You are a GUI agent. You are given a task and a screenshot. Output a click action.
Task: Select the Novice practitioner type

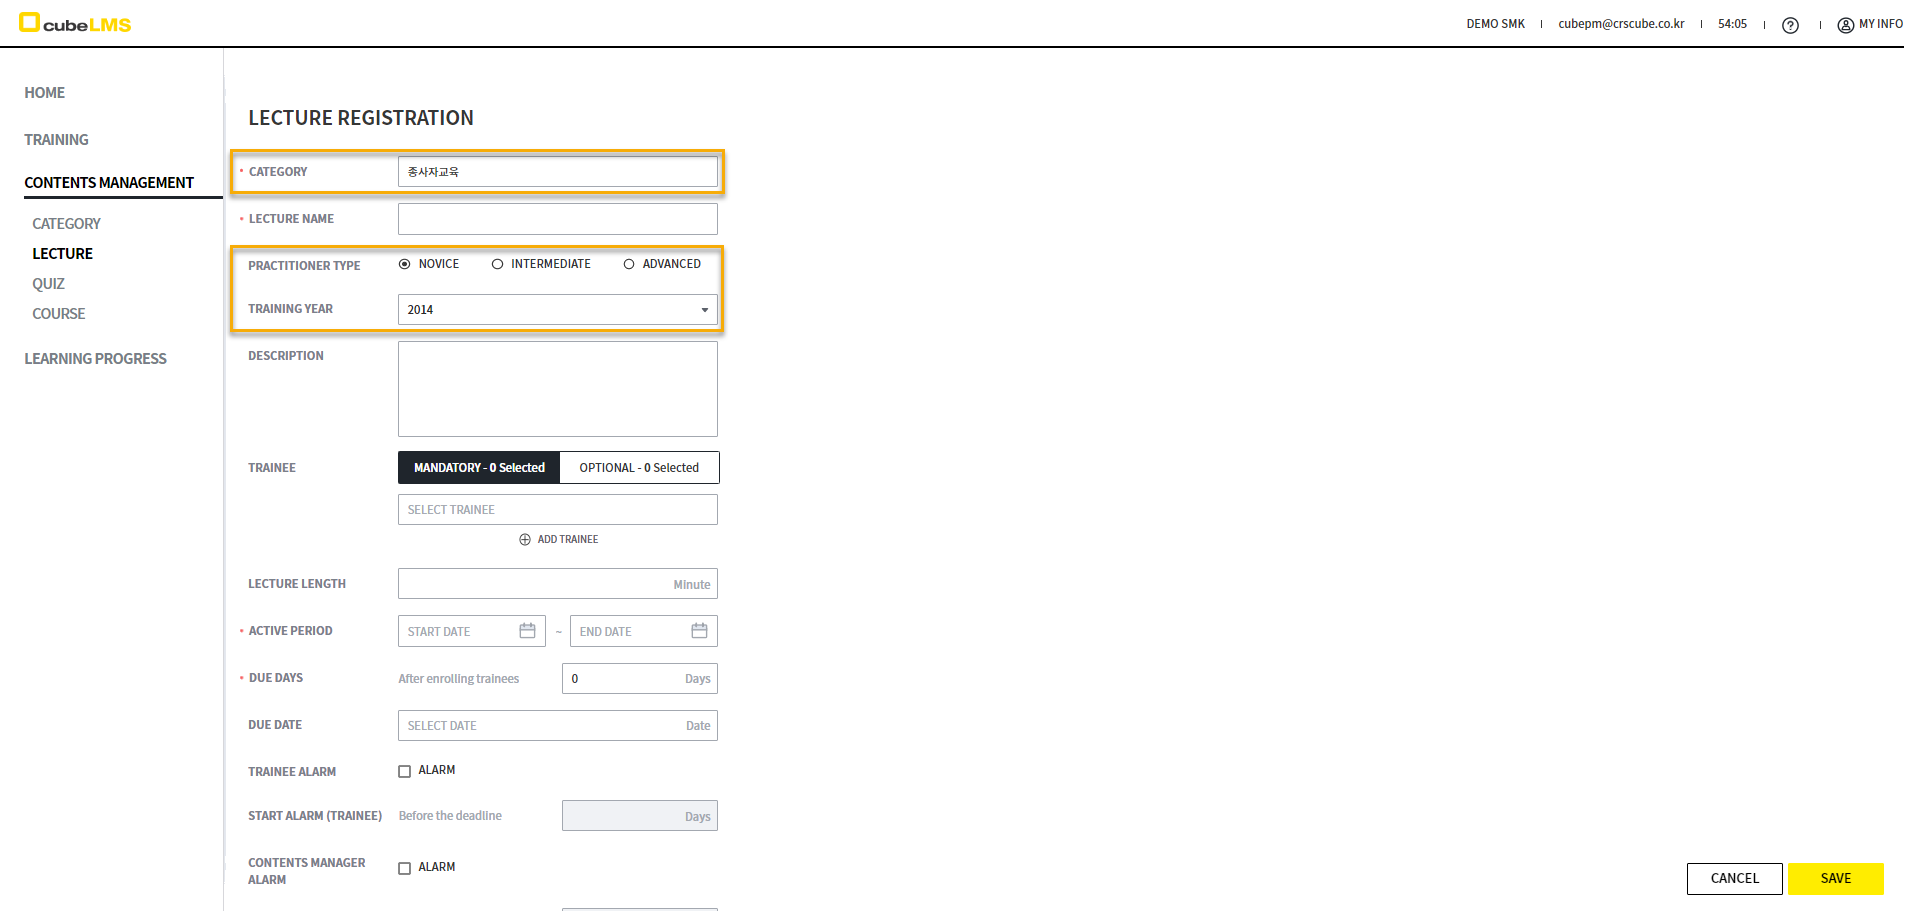[405, 264]
